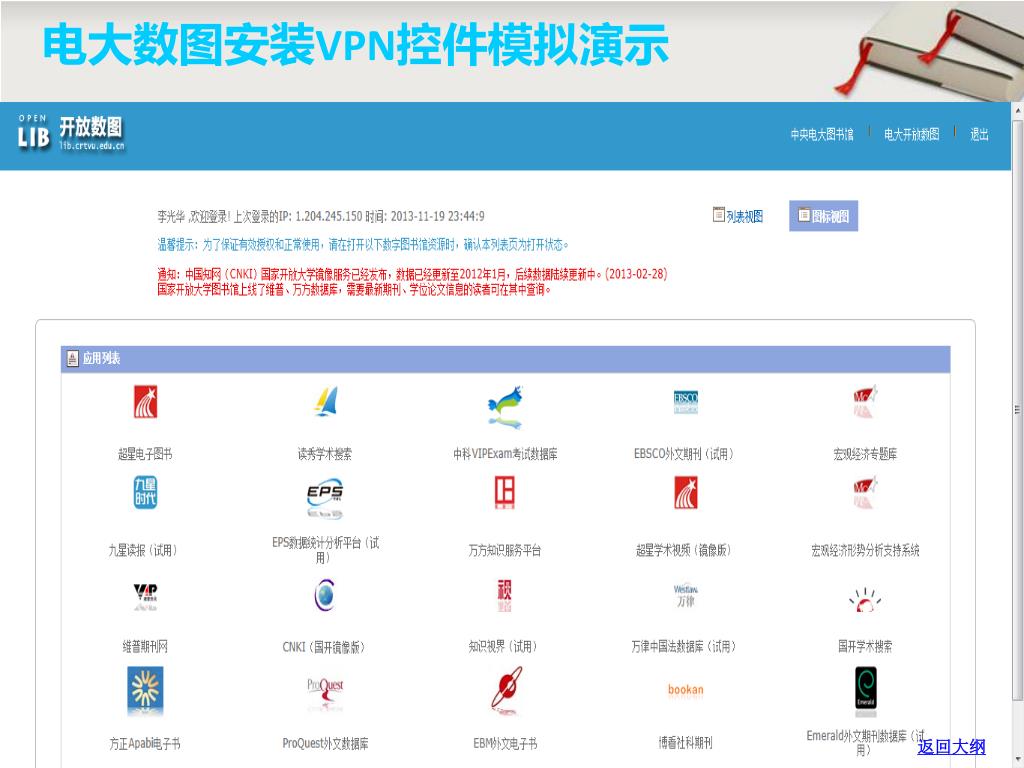
Task: Click the 超星电子图书 label
Action: point(145,454)
